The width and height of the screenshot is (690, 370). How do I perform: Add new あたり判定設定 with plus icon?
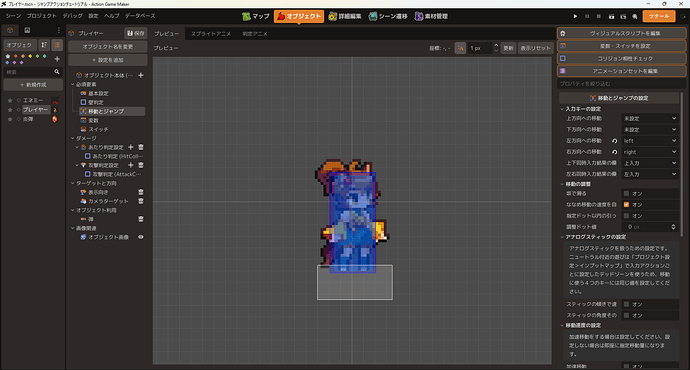coord(131,147)
